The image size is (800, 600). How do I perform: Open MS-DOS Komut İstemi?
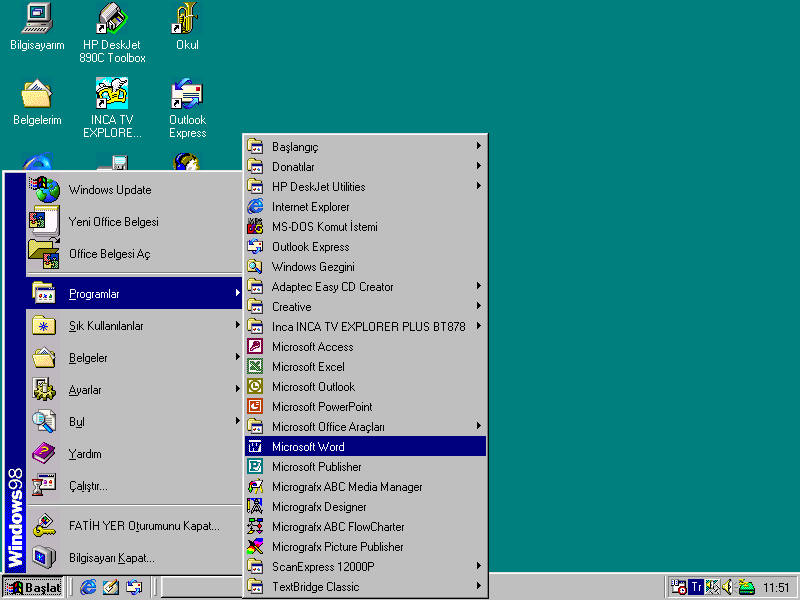pos(365,227)
